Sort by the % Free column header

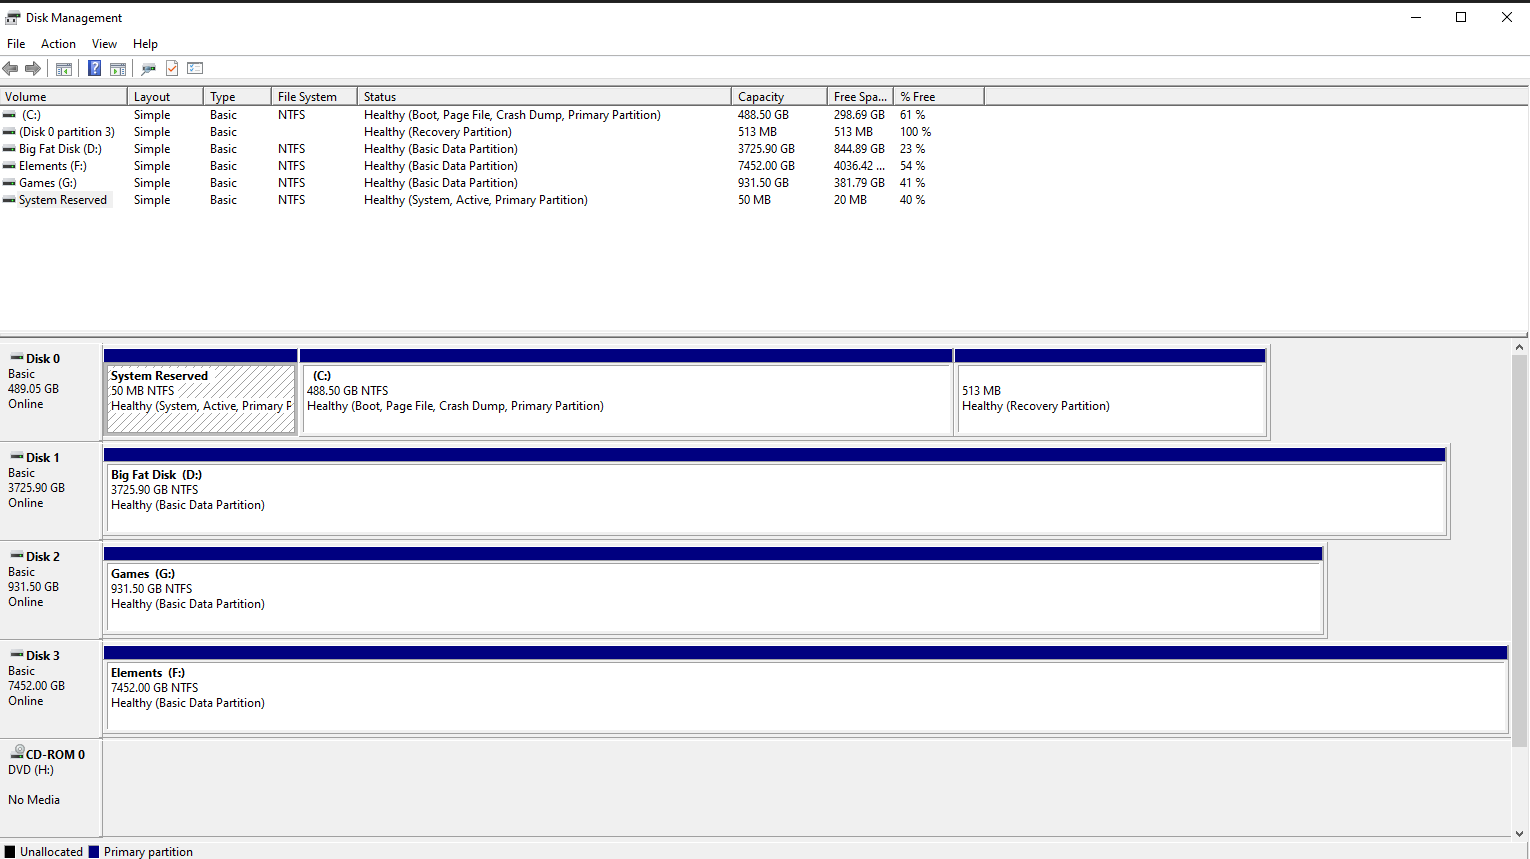pyautogui.click(x=938, y=97)
